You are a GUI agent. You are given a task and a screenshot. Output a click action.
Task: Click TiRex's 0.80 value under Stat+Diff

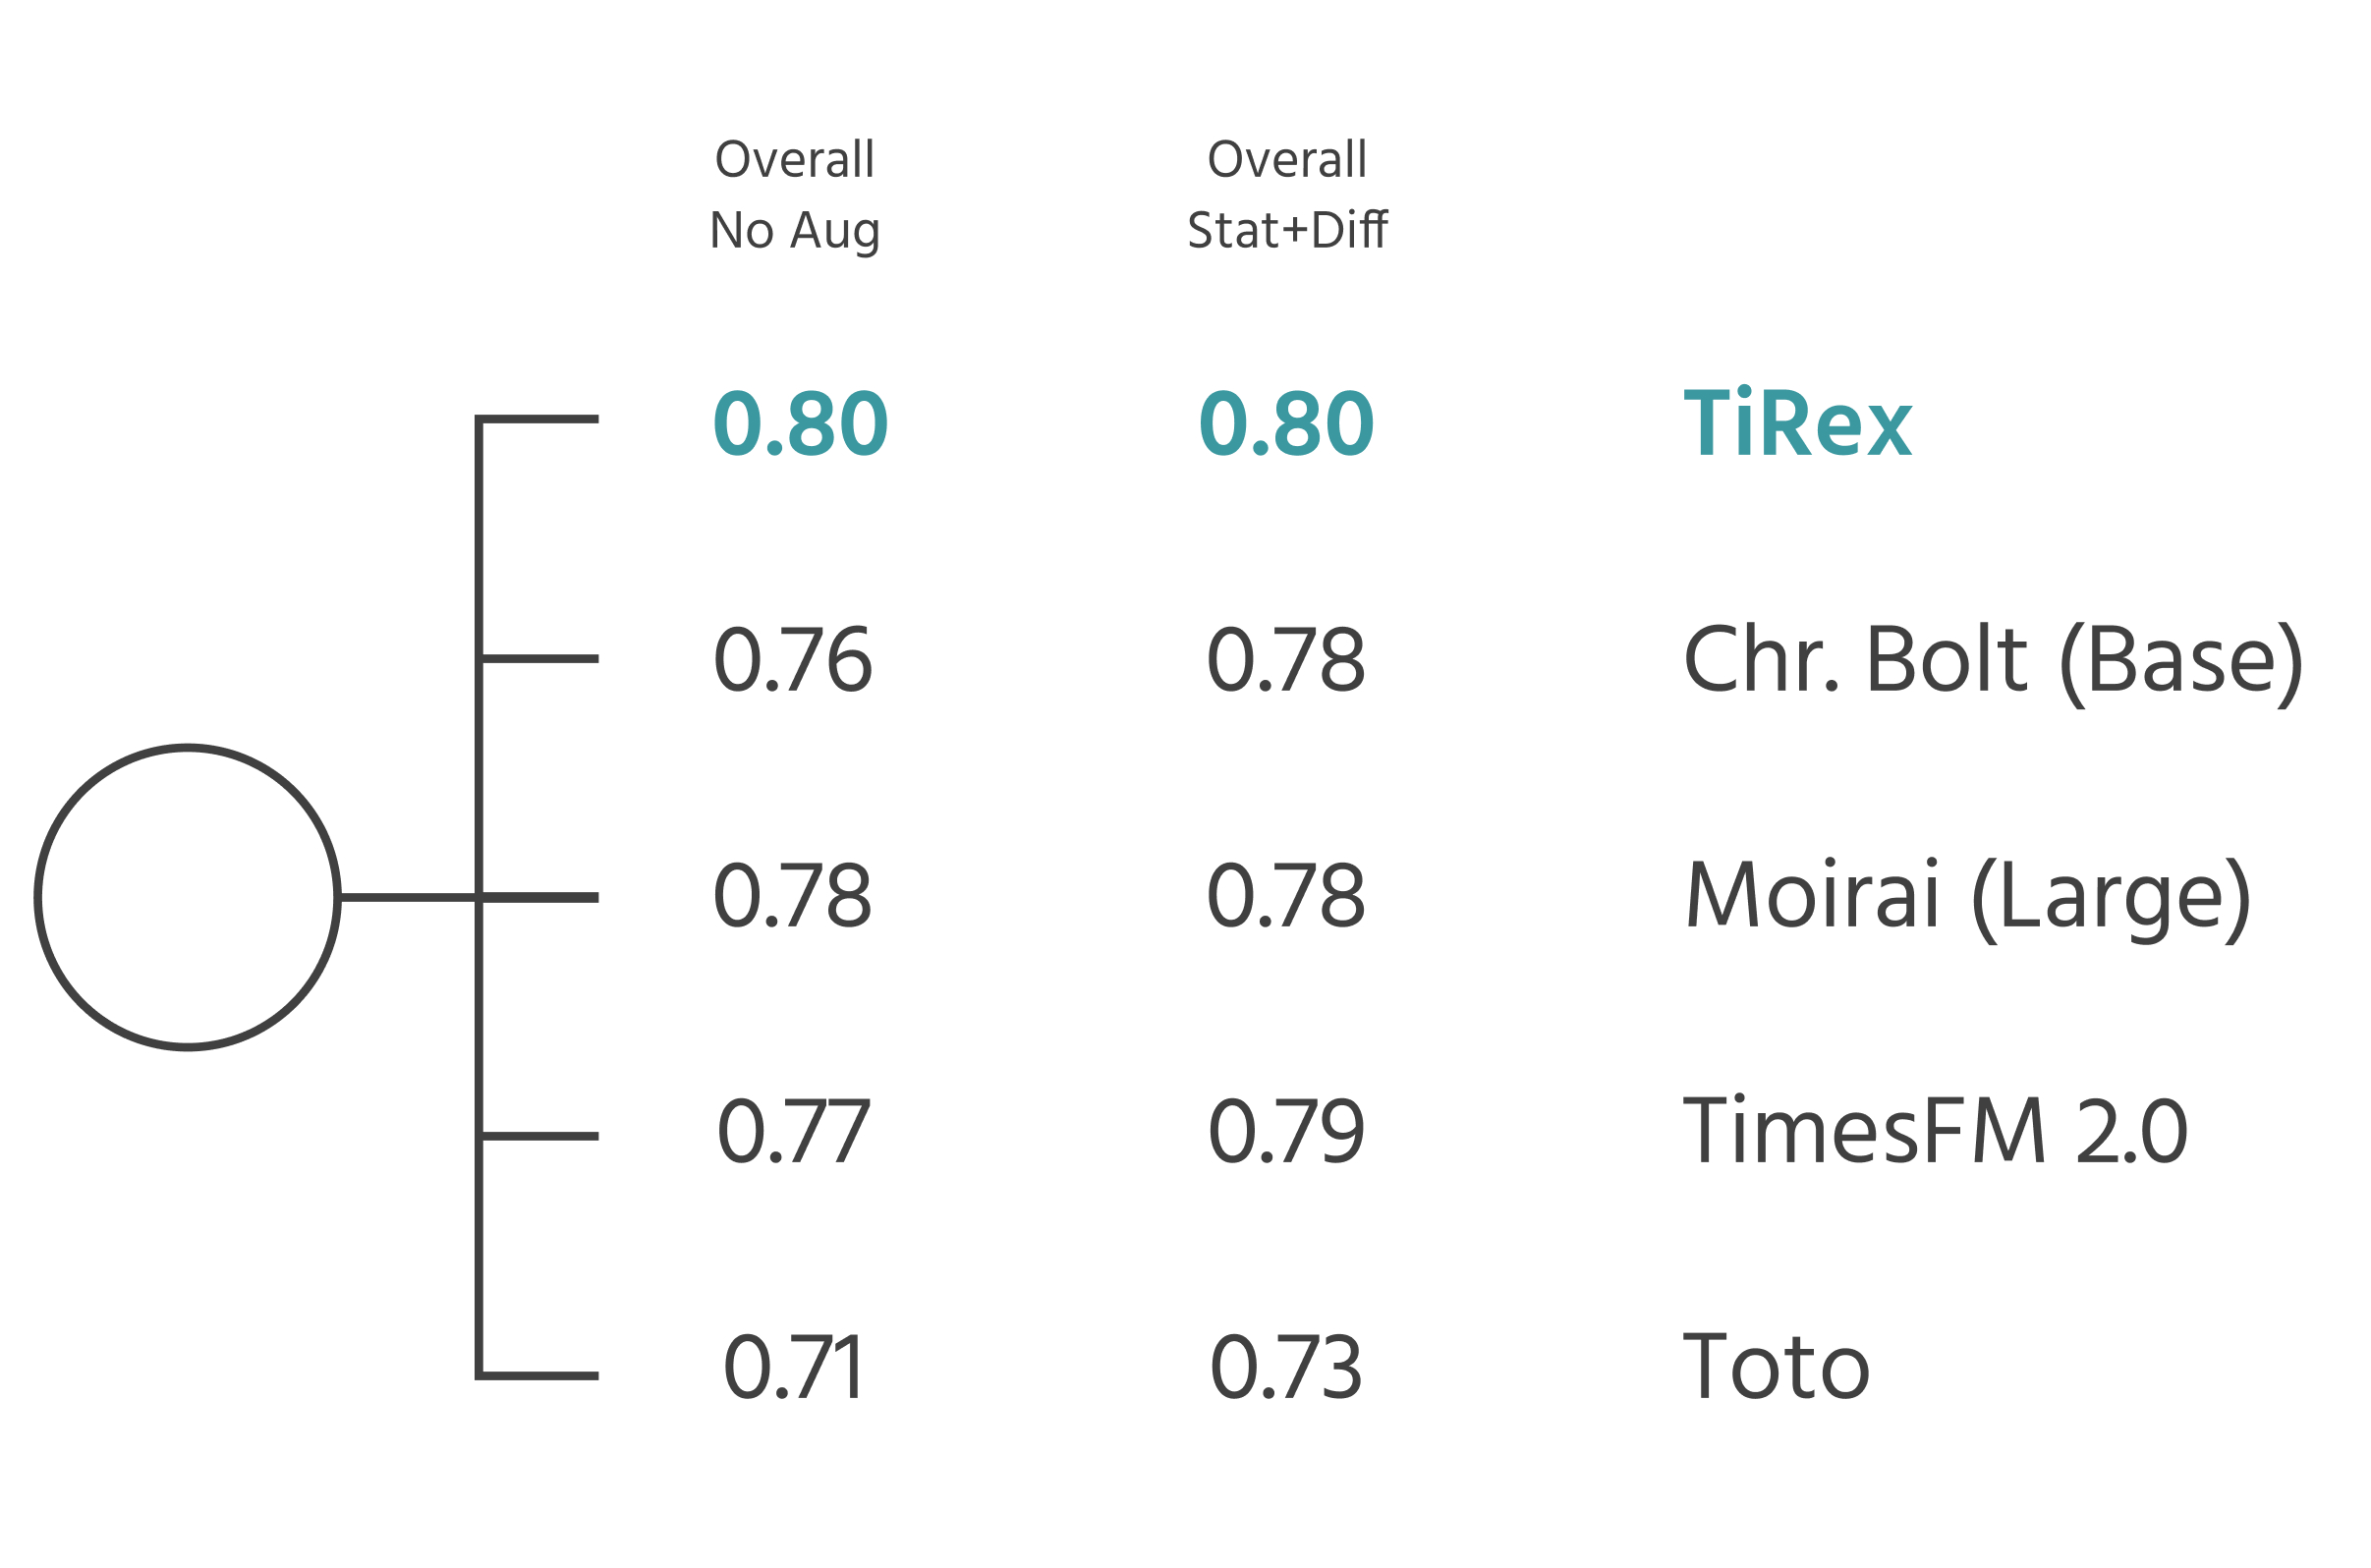1286,424
